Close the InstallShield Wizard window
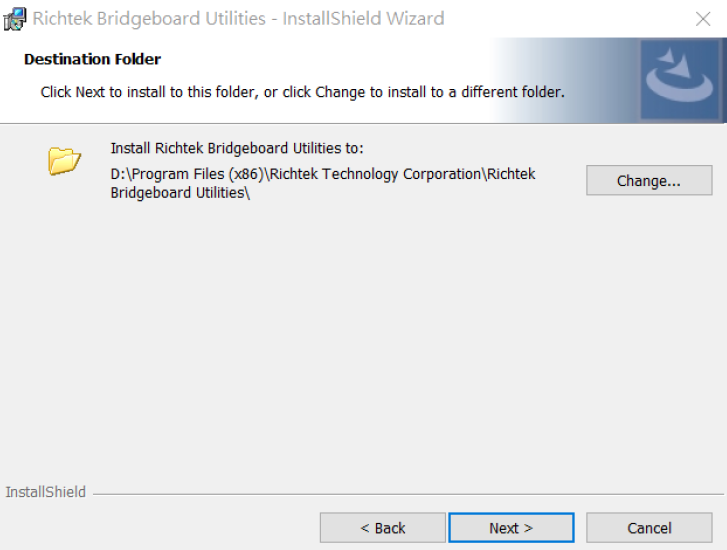 [703, 19]
